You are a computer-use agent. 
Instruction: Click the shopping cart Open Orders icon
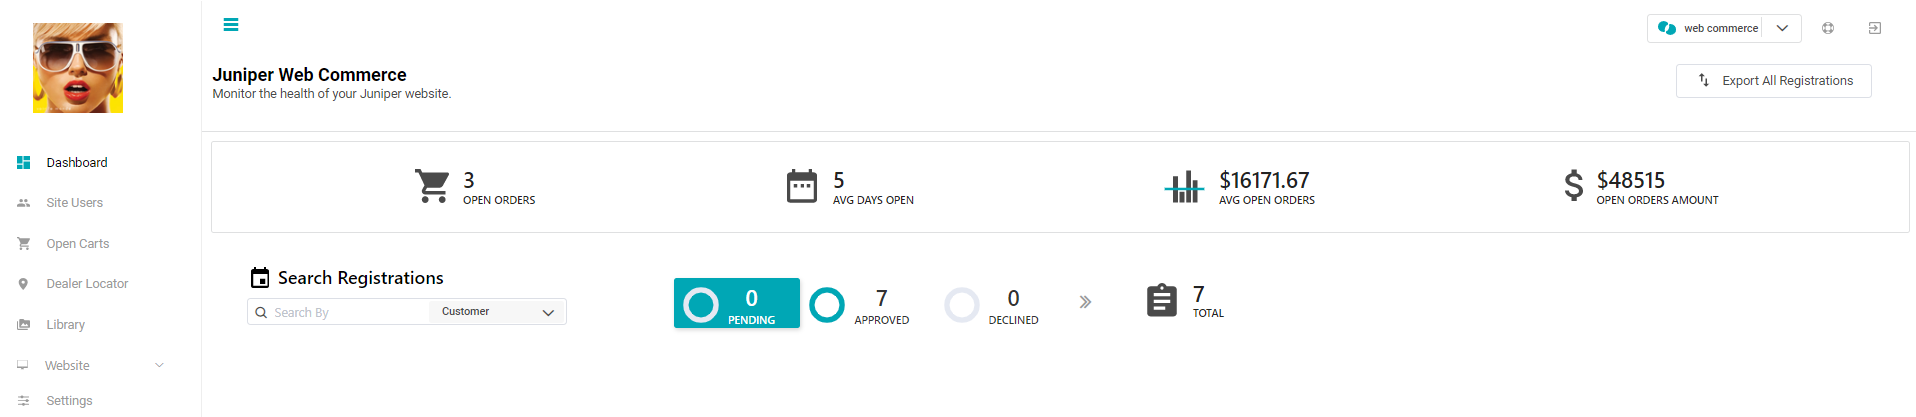tap(432, 186)
